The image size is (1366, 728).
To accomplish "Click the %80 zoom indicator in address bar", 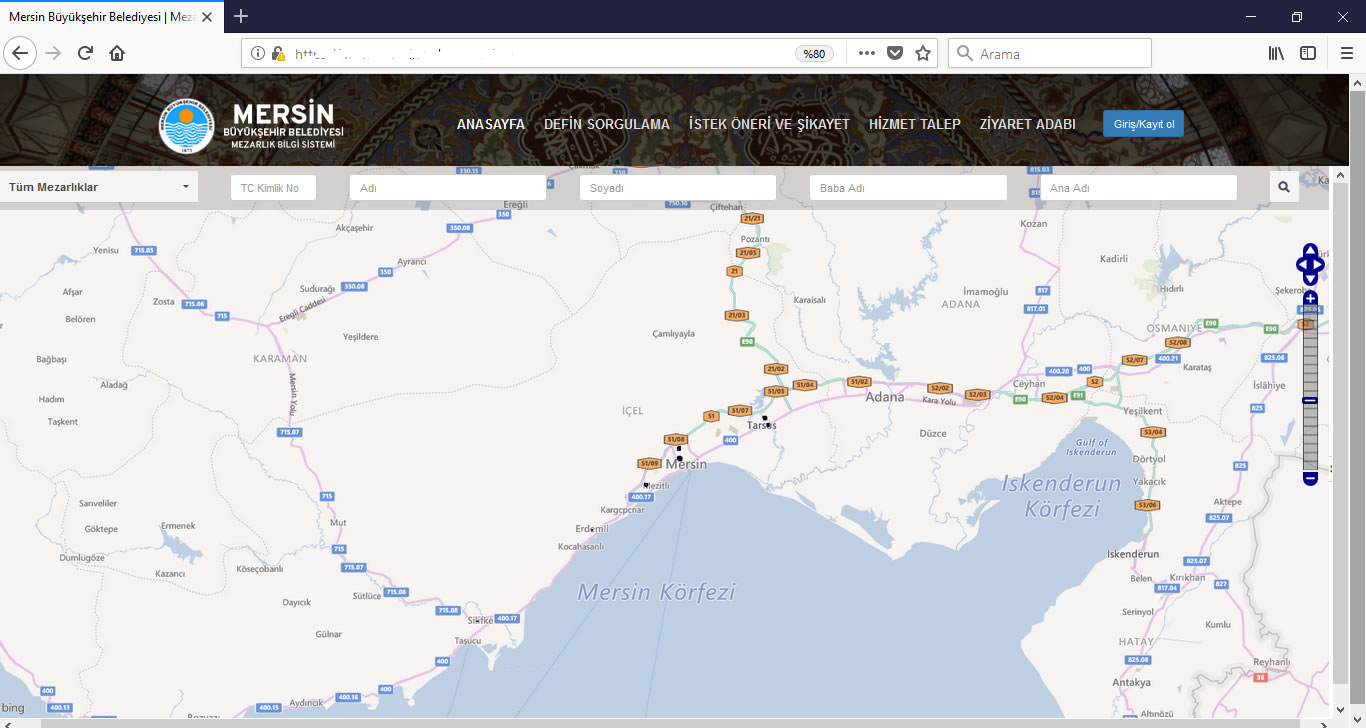I will click(815, 53).
